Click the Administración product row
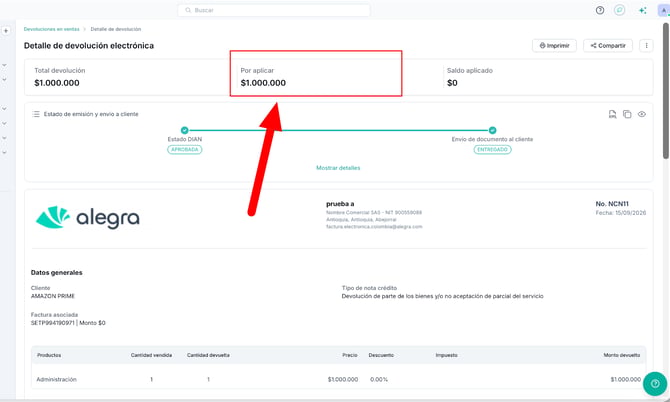The width and height of the screenshot is (670, 402). (x=338, y=379)
